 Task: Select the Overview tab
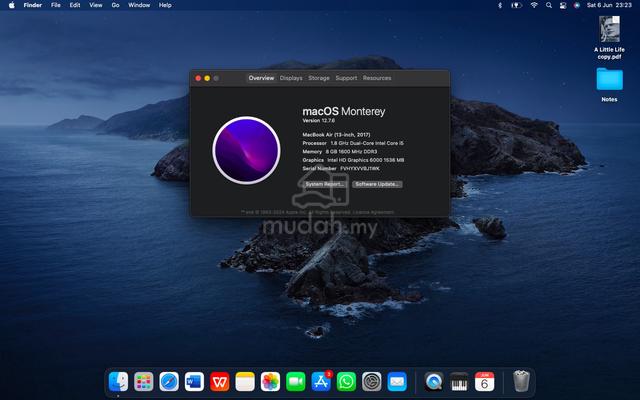(x=261, y=78)
